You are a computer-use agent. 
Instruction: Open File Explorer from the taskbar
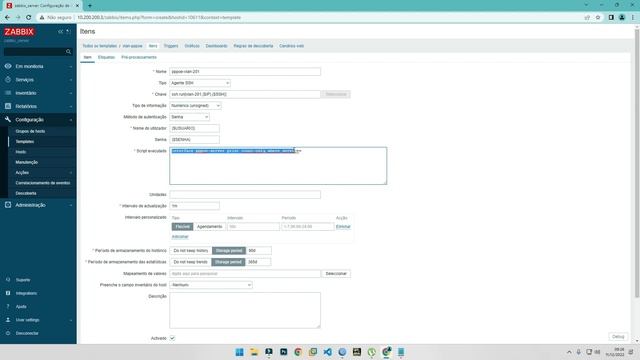(254, 352)
